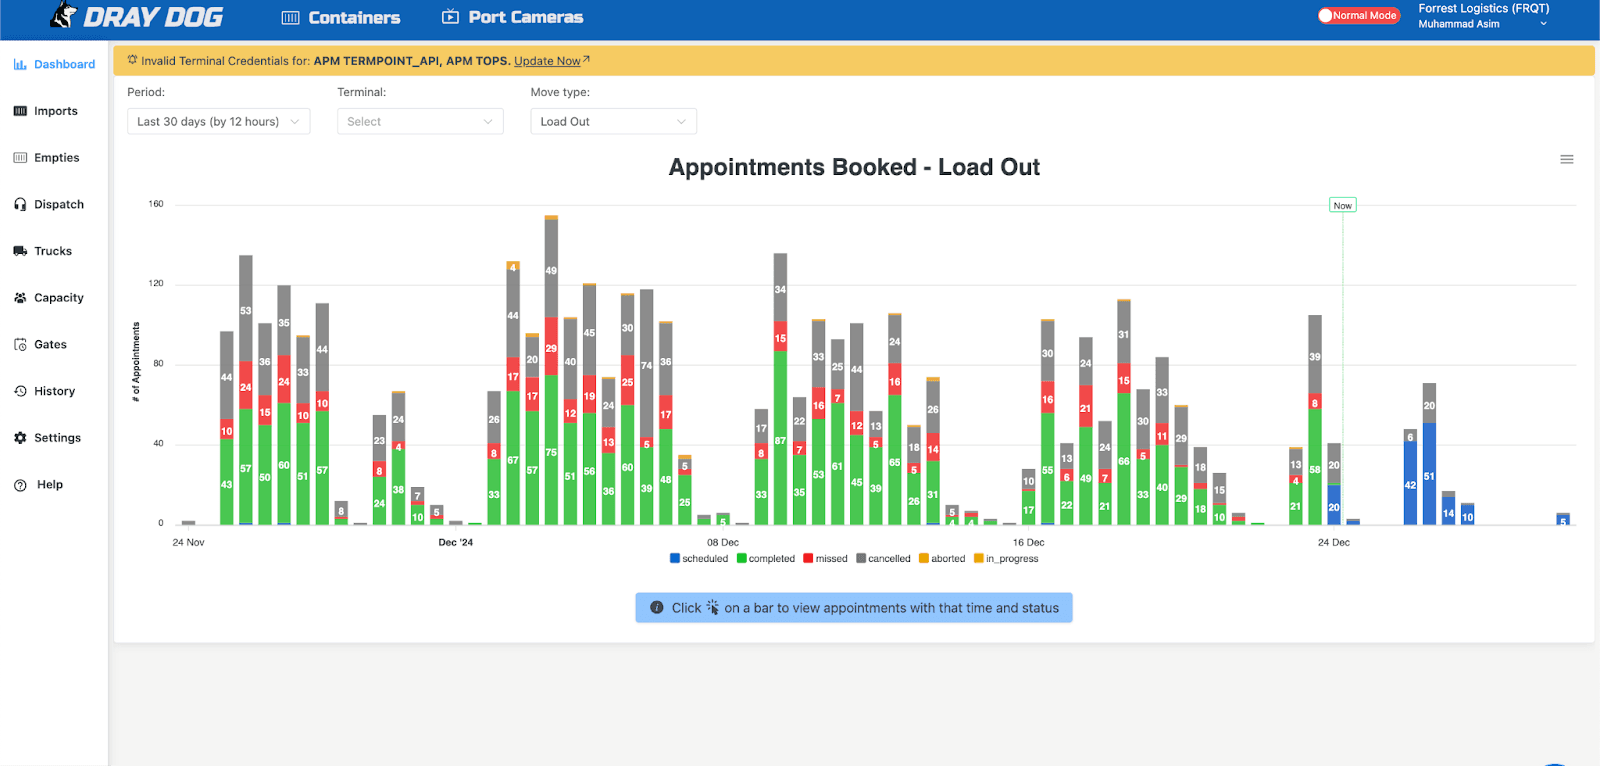Open the chart hamburger menu icon
Viewport: 1600px width, 766px height.
[1566, 159]
